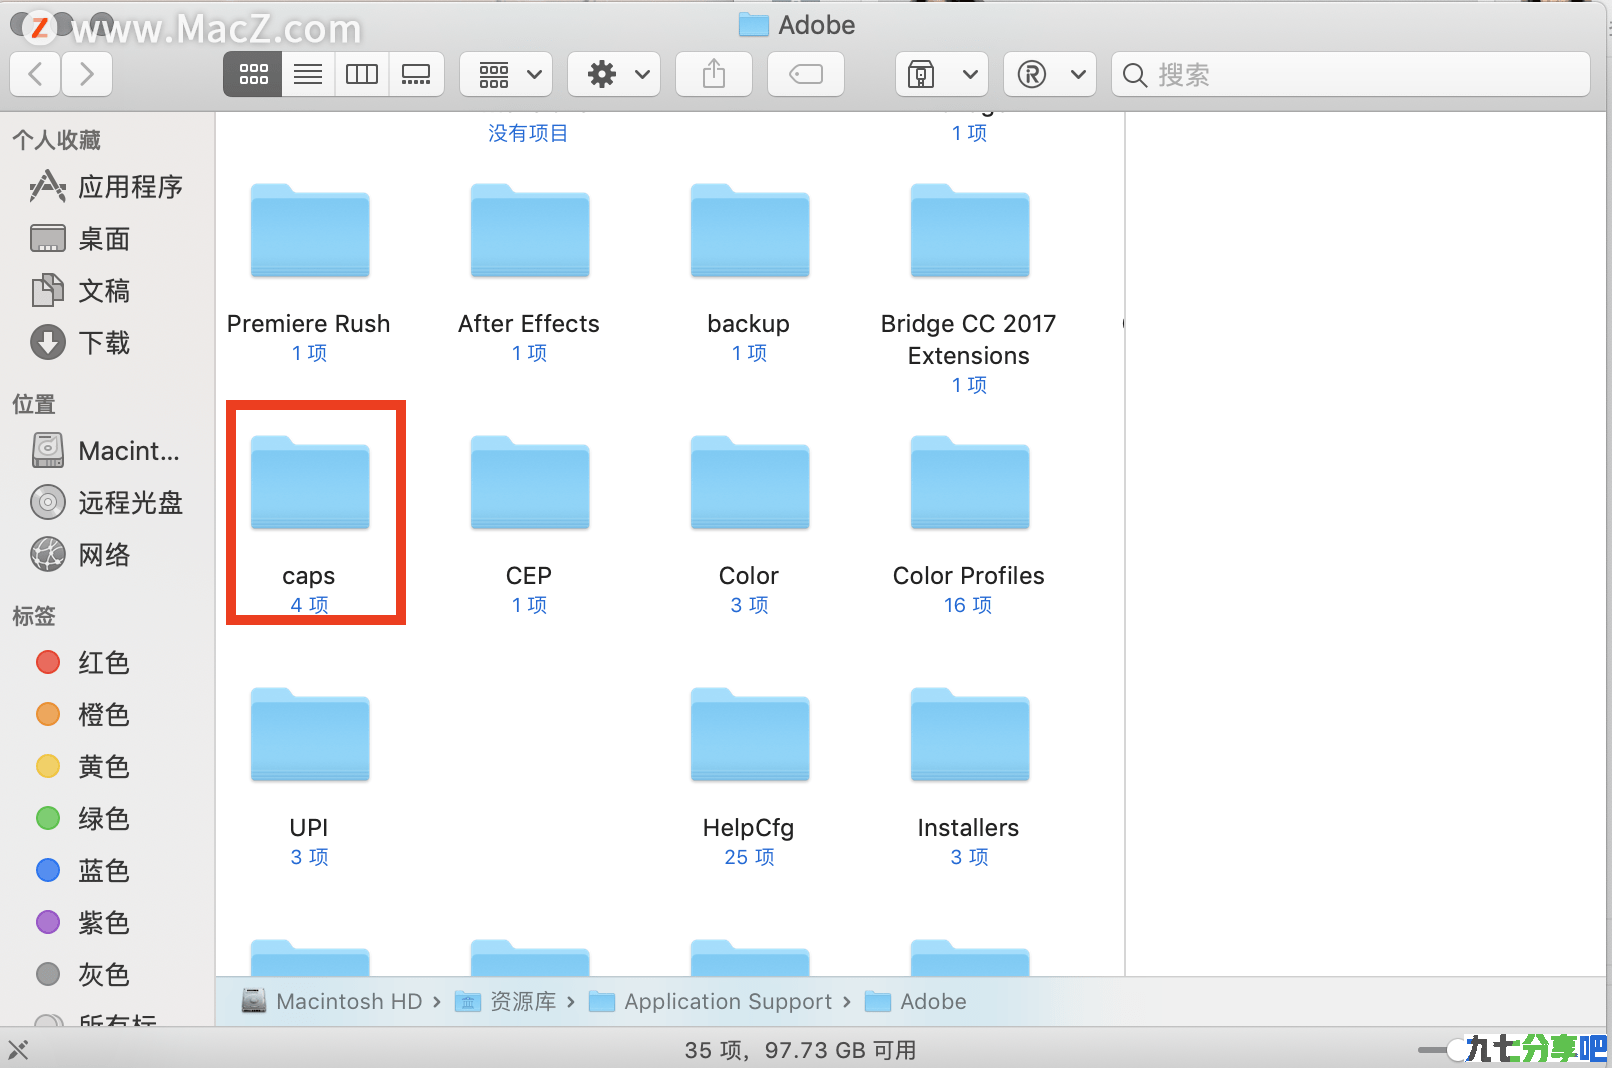This screenshot has width=1612, height=1068.
Task: Select the 黄色 tag
Action: point(83,767)
